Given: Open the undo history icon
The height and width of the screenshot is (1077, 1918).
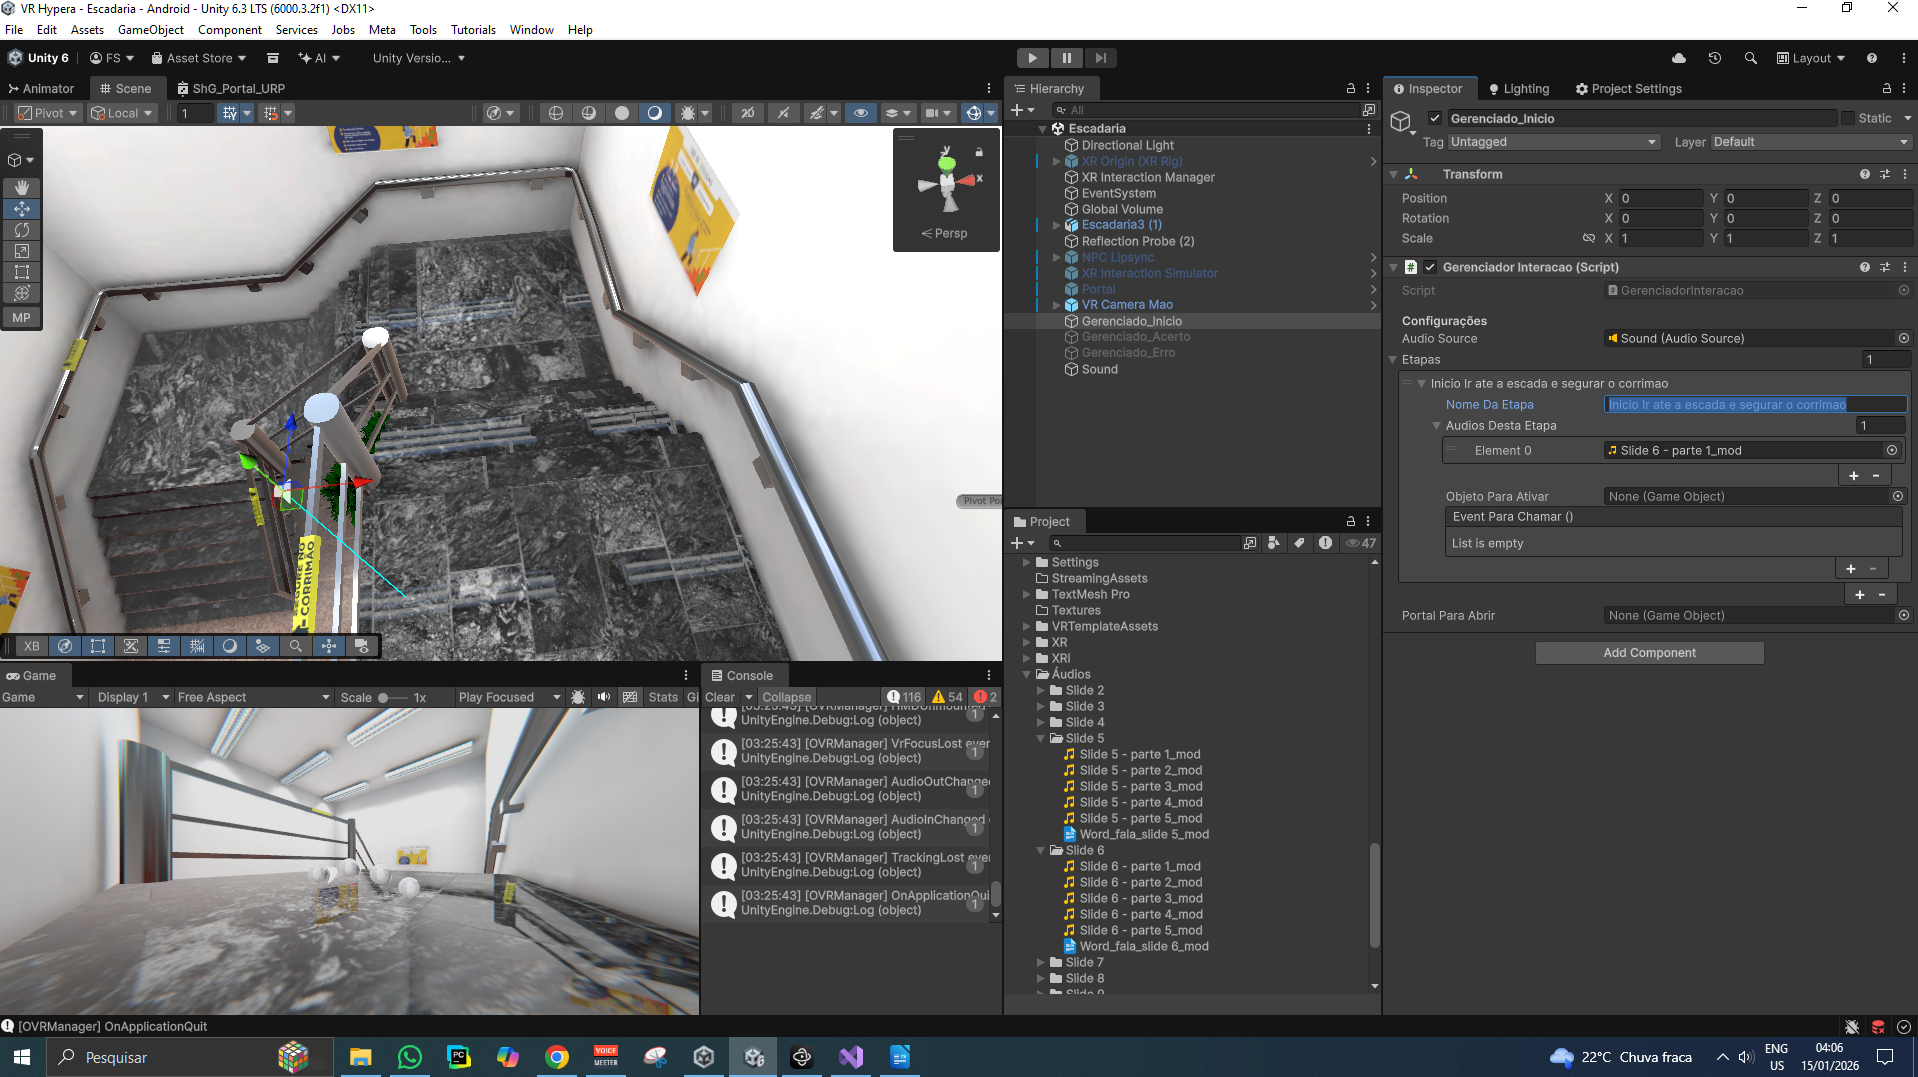Looking at the screenshot, I should tap(1715, 58).
